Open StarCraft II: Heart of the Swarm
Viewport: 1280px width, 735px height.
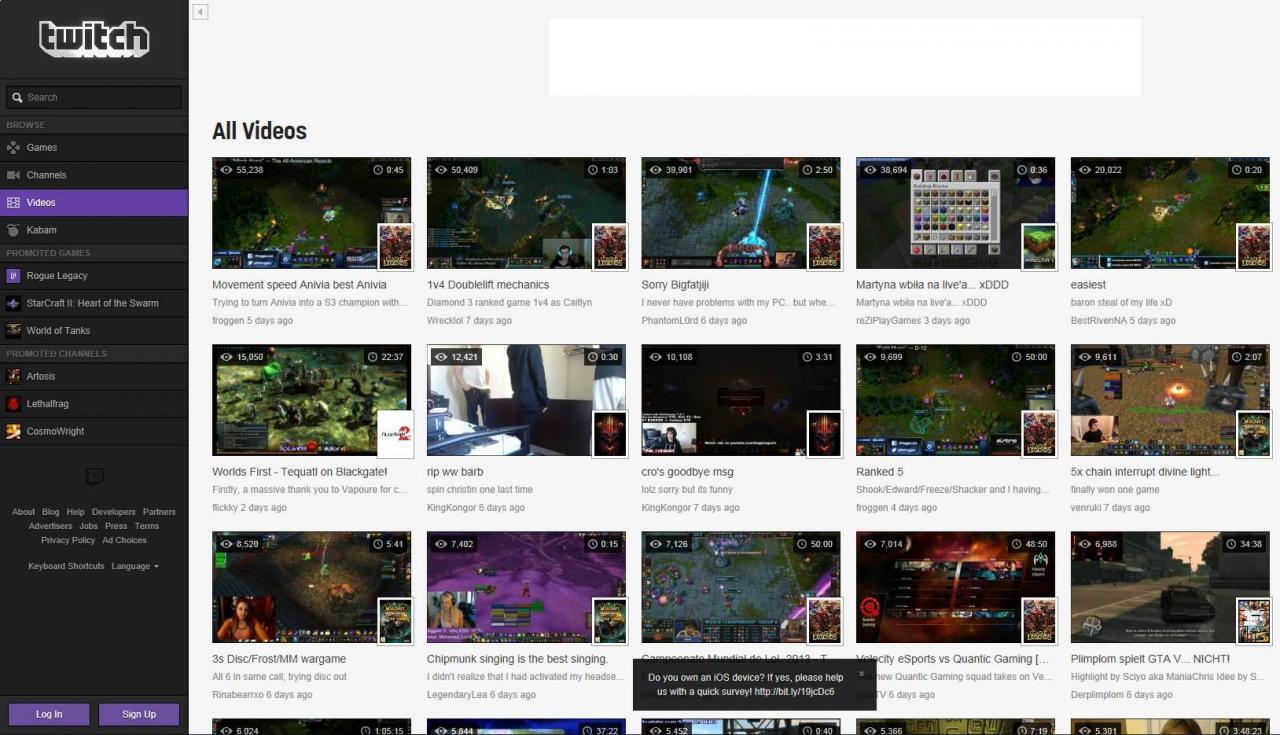coord(94,303)
